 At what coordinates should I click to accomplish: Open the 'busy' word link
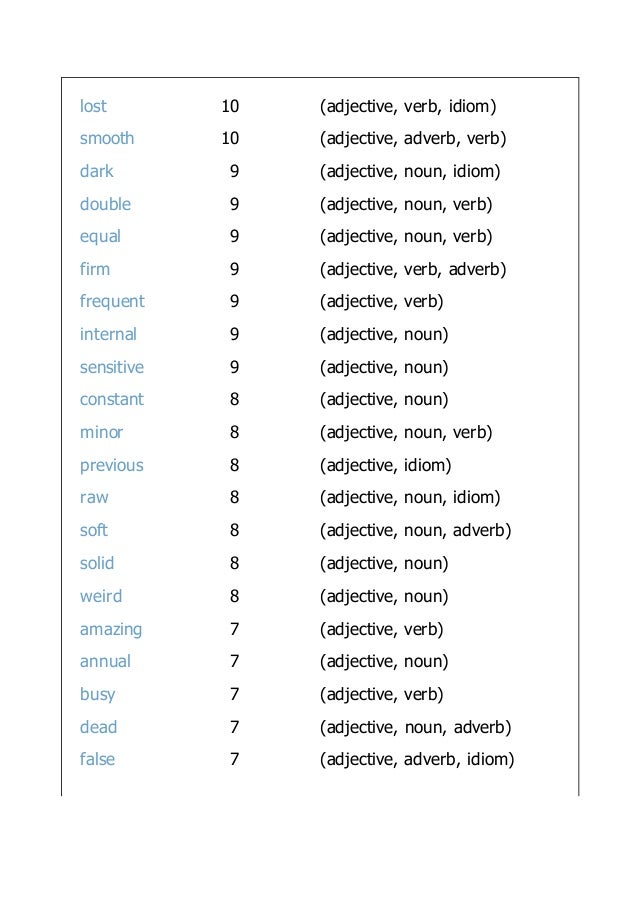(x=97, y=695)
